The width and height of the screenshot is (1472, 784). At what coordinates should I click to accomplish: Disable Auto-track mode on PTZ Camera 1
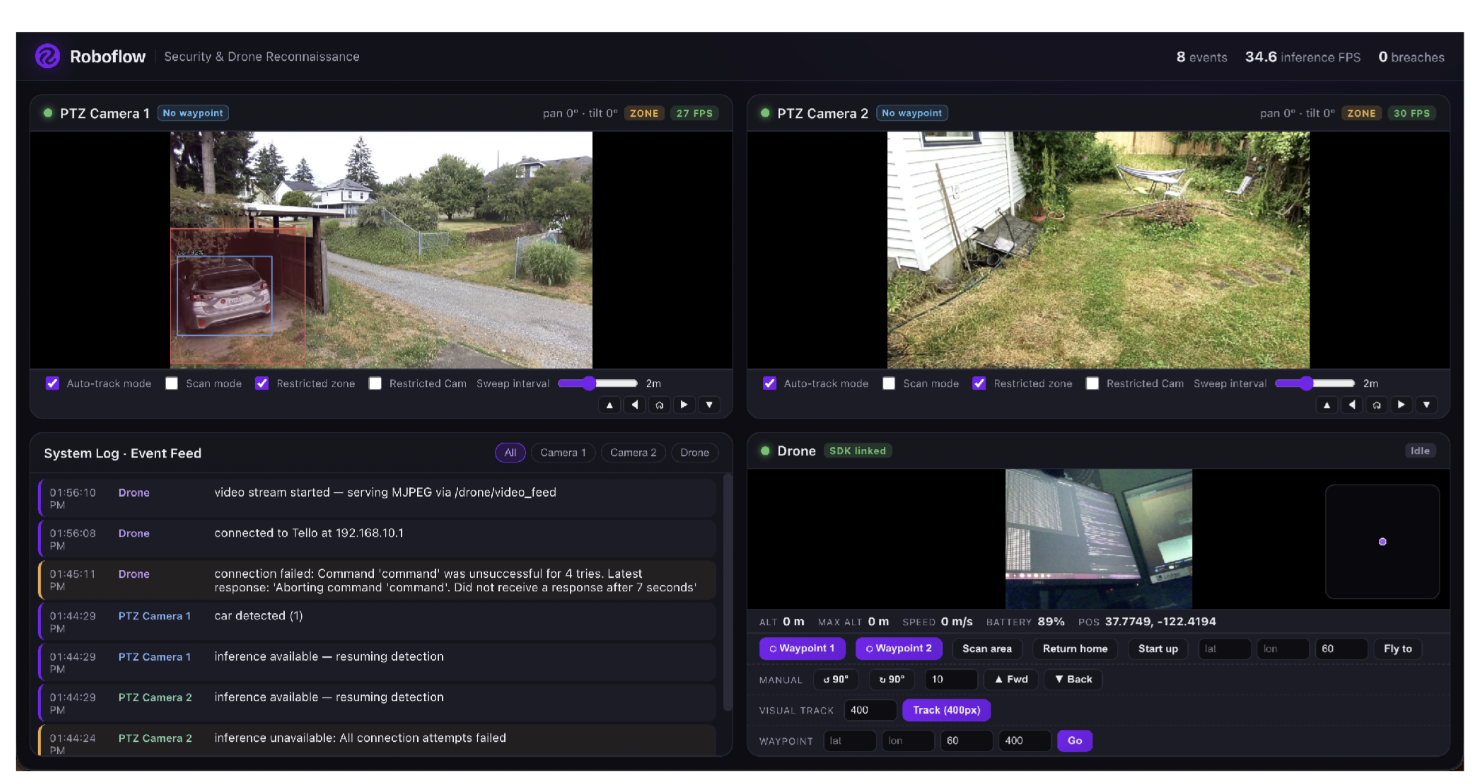pos(53,383)
